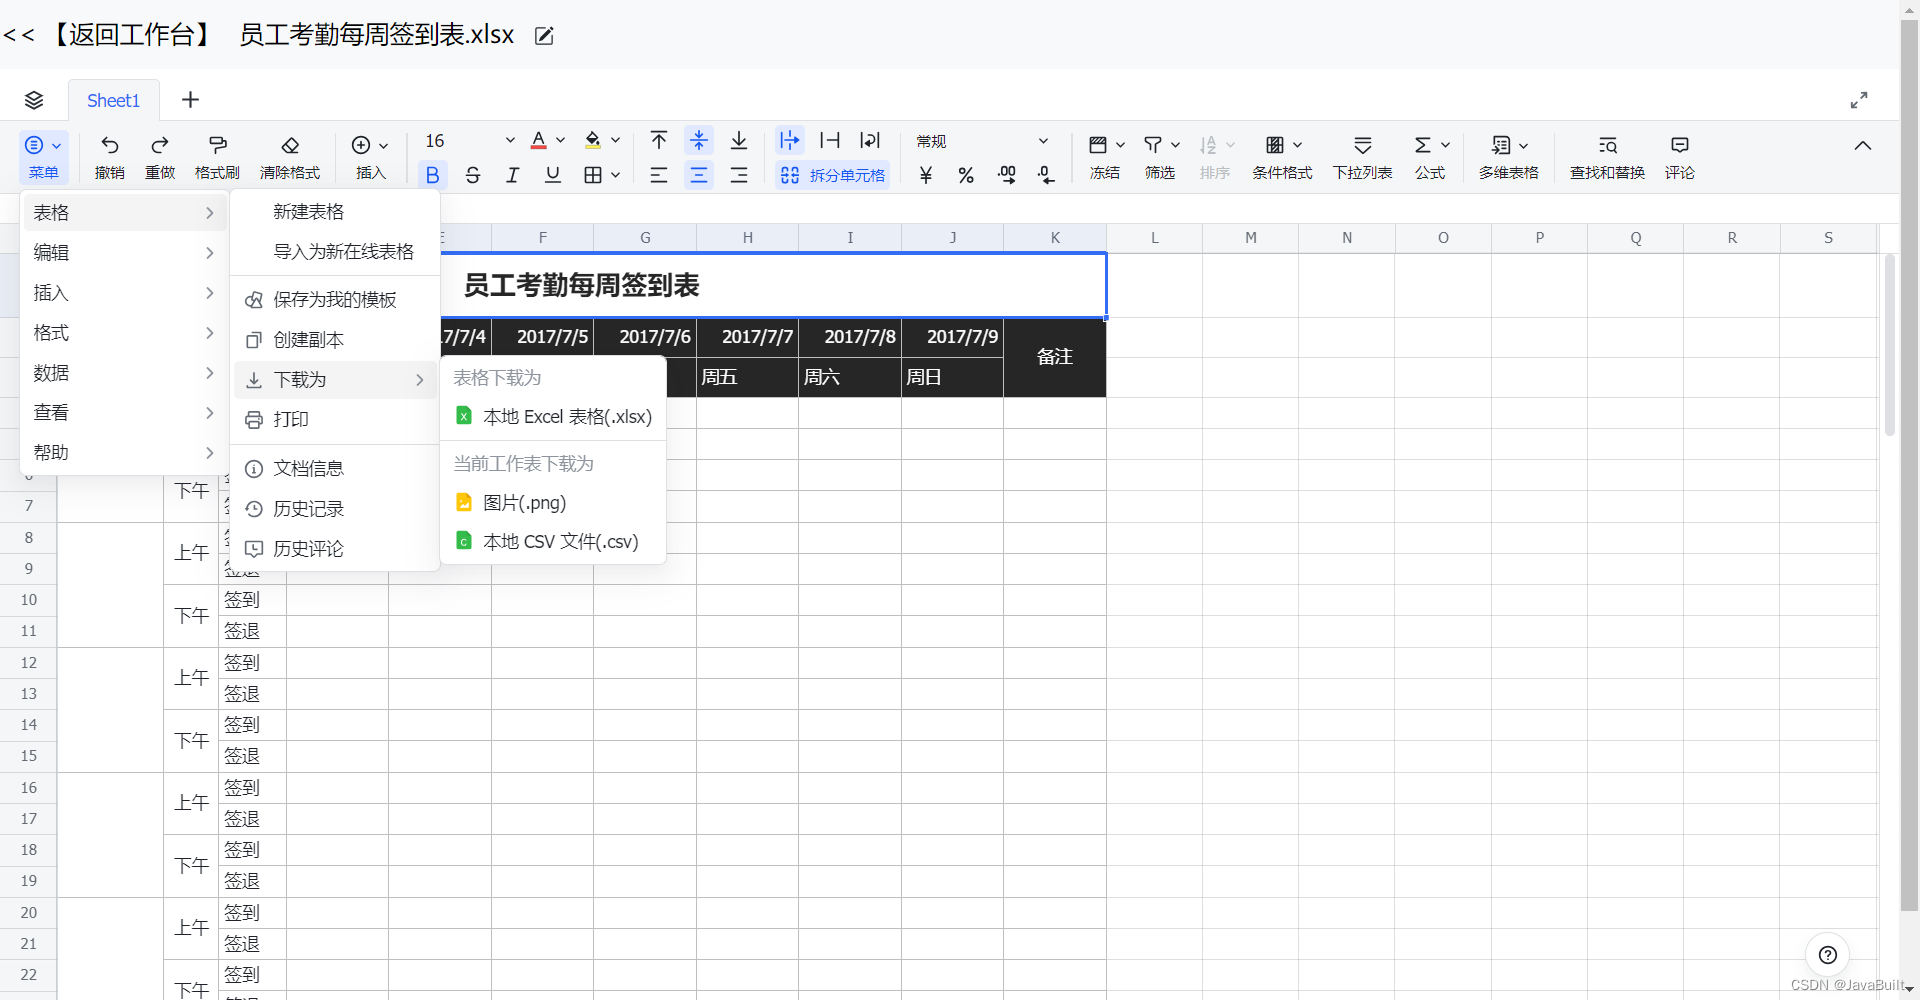Toggle center horizontal alignment
1920x1000 pixels.
click(x=699, y=175)
